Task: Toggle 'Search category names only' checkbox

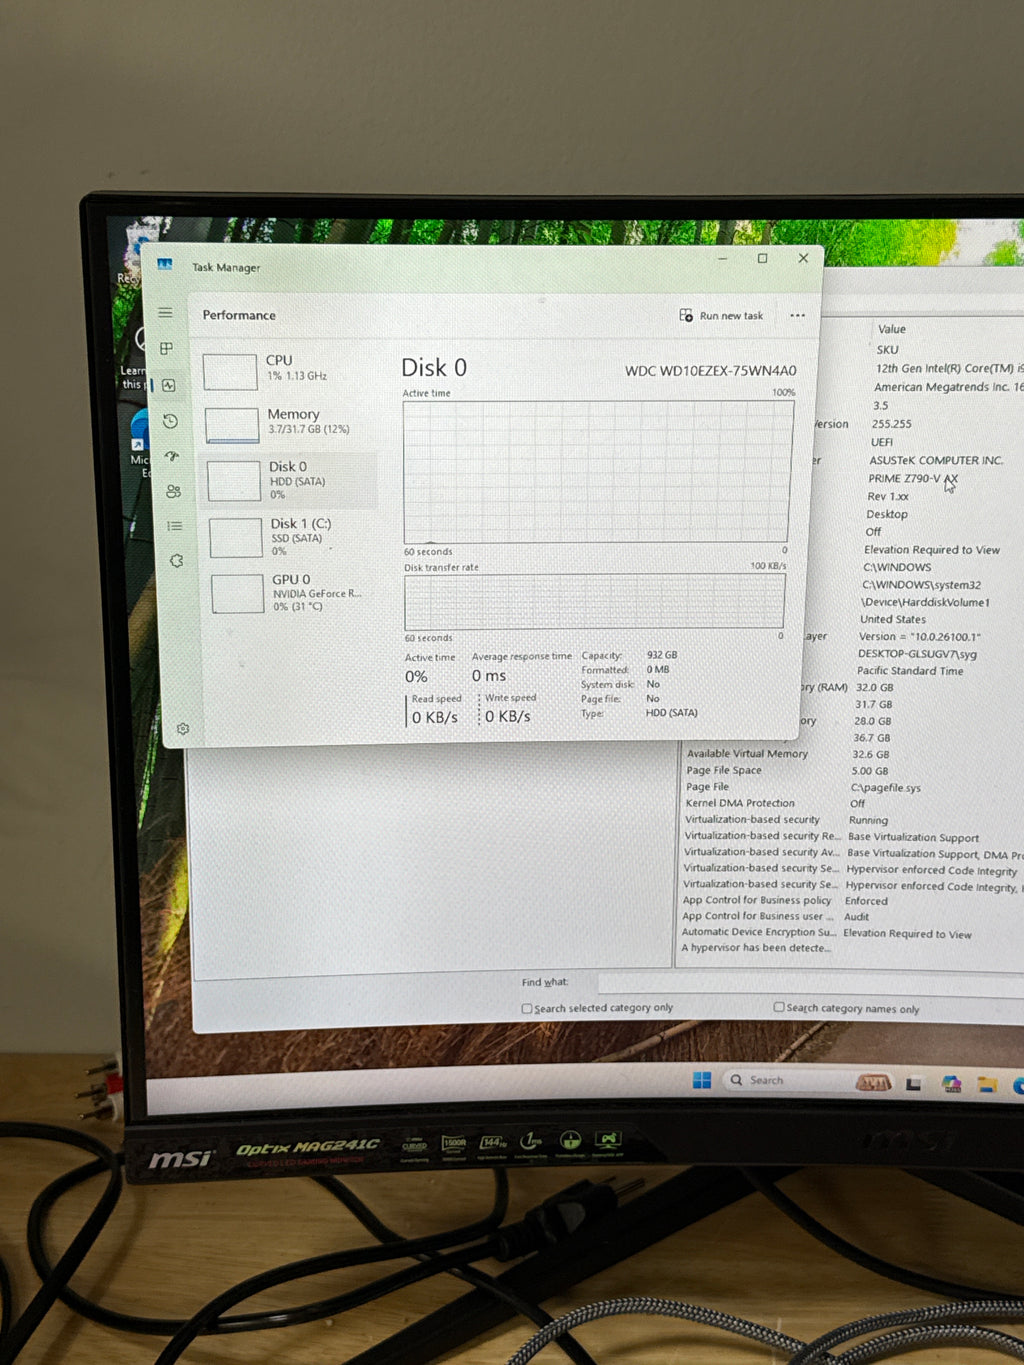Action: point(779,1008)
